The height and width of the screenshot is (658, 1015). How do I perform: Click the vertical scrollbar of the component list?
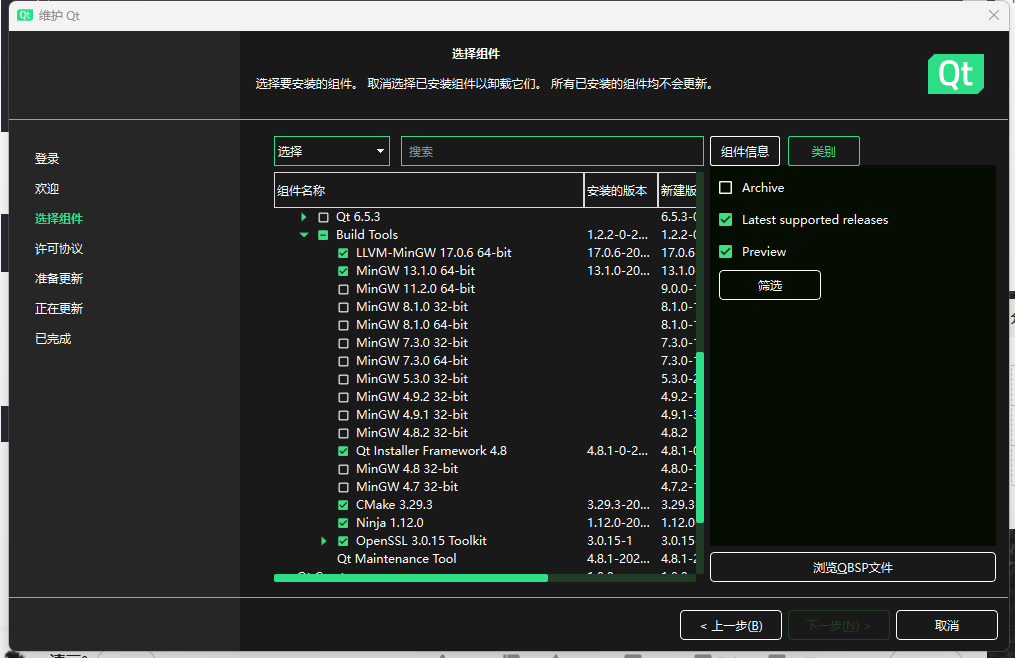(700, 437)
